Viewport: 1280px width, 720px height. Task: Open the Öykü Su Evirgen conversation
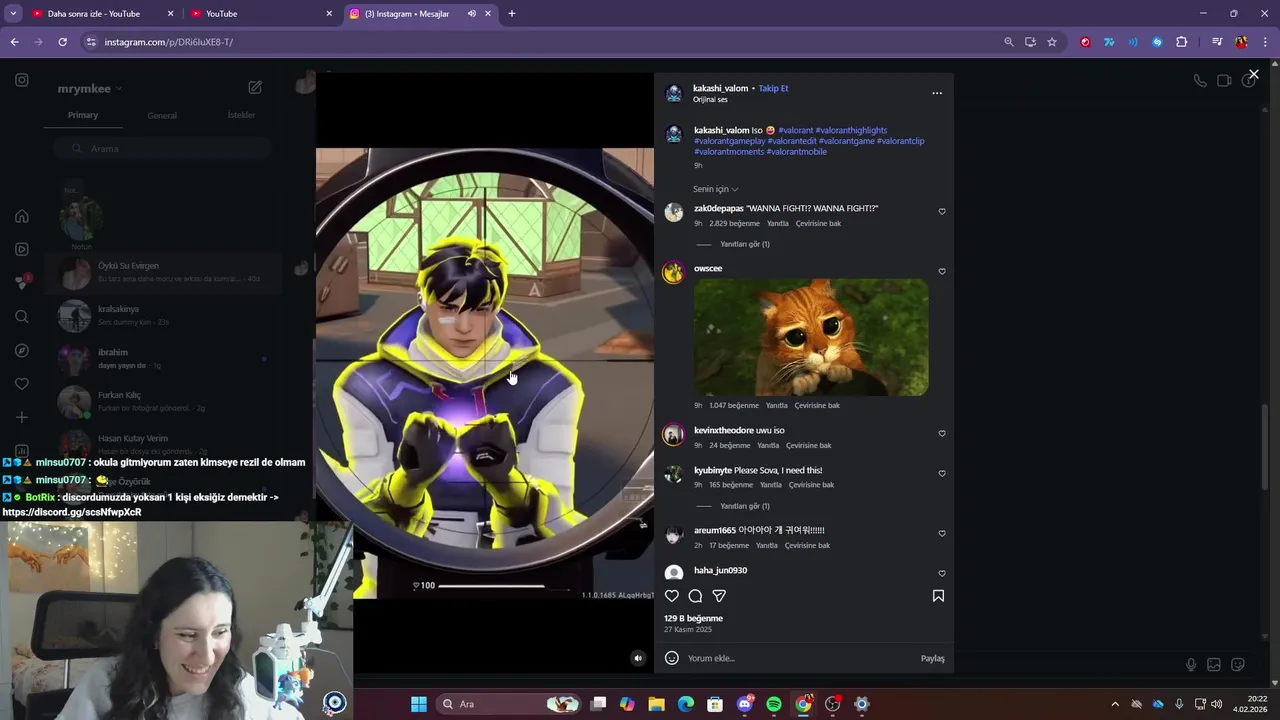click(163, 272)
